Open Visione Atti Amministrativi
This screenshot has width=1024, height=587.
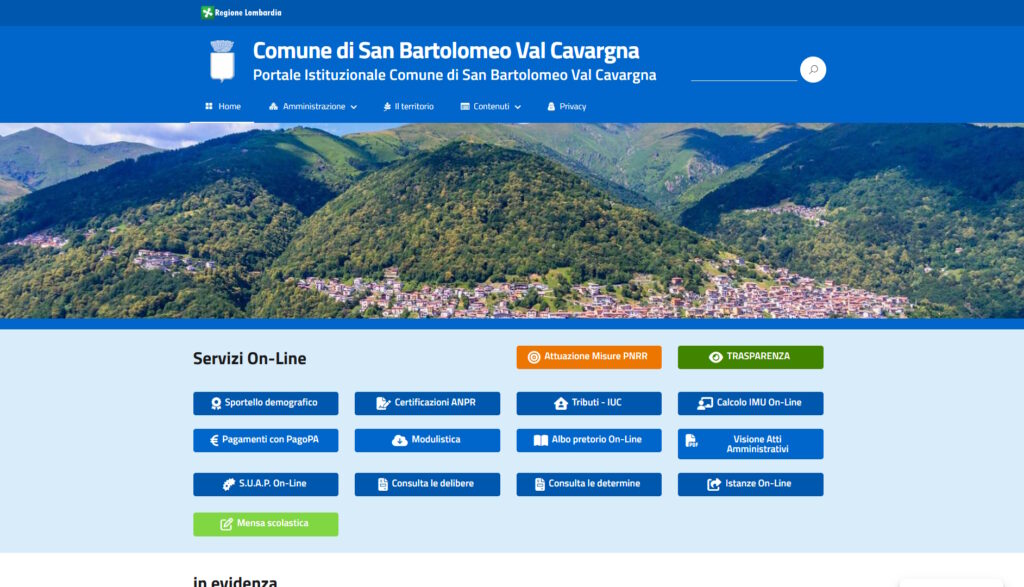click(750, 444)
